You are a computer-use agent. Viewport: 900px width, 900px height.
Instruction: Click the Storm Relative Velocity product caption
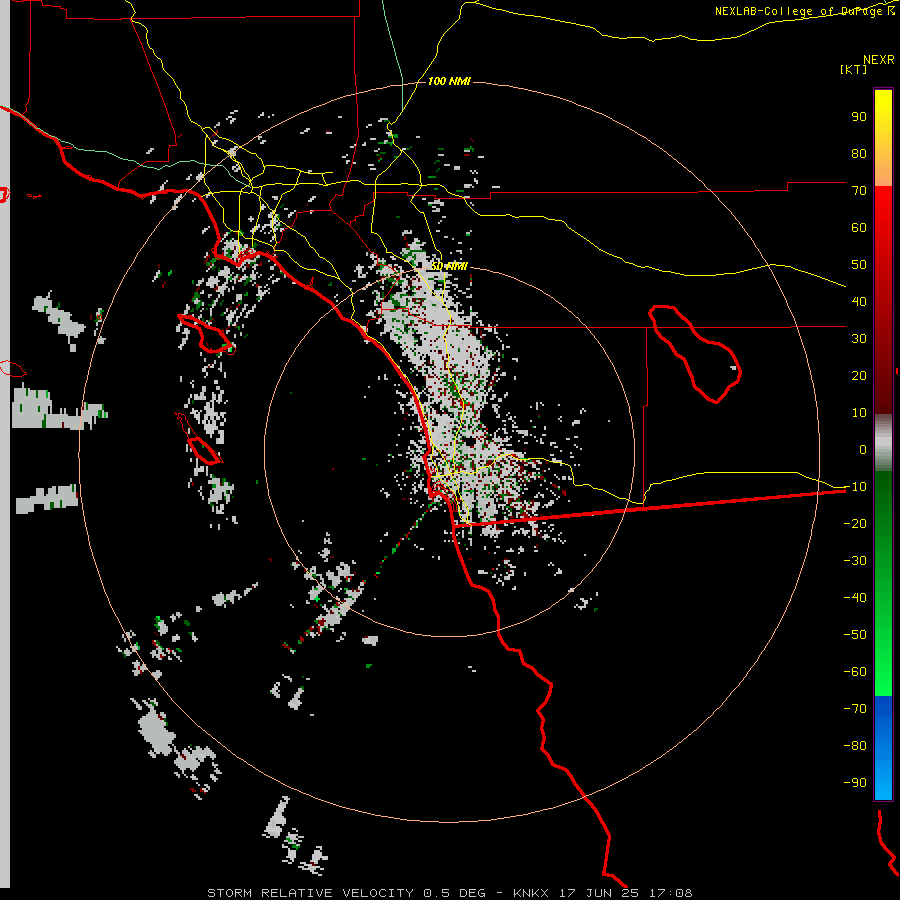[x=449, y=893]
